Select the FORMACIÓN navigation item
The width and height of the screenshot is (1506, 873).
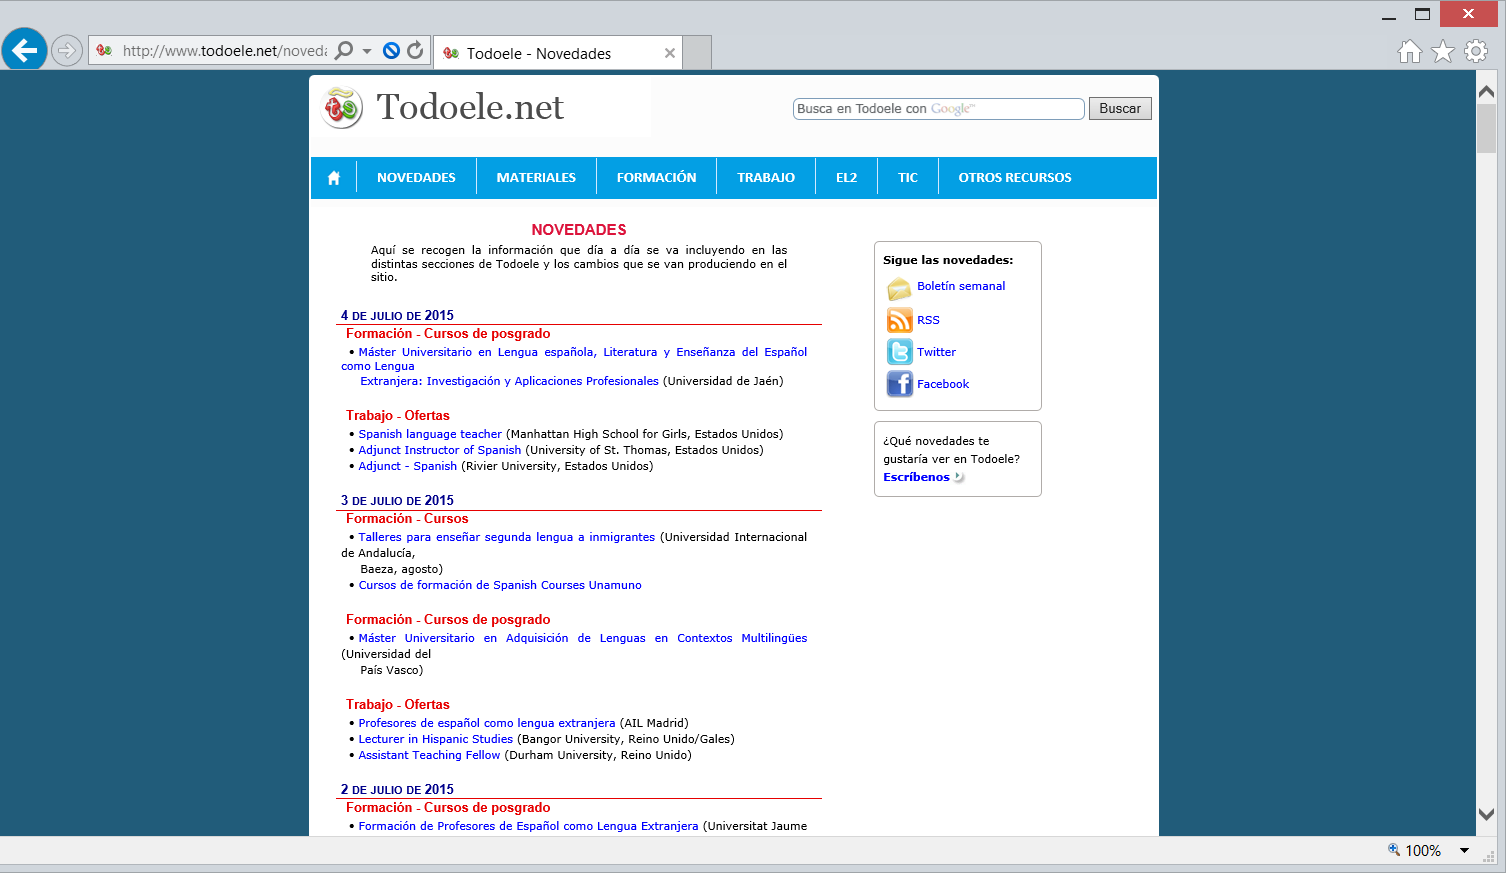pos(656,178)
